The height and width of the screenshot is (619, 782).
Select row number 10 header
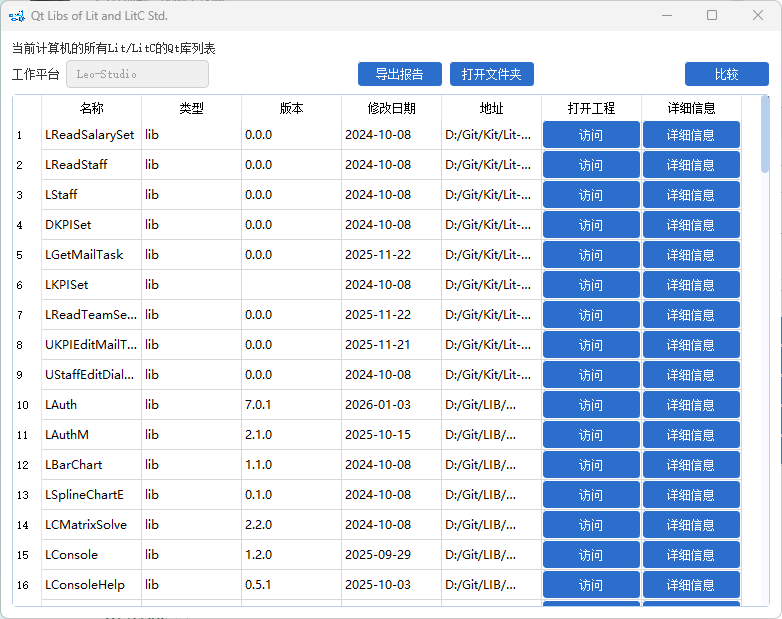click(23, 405)
